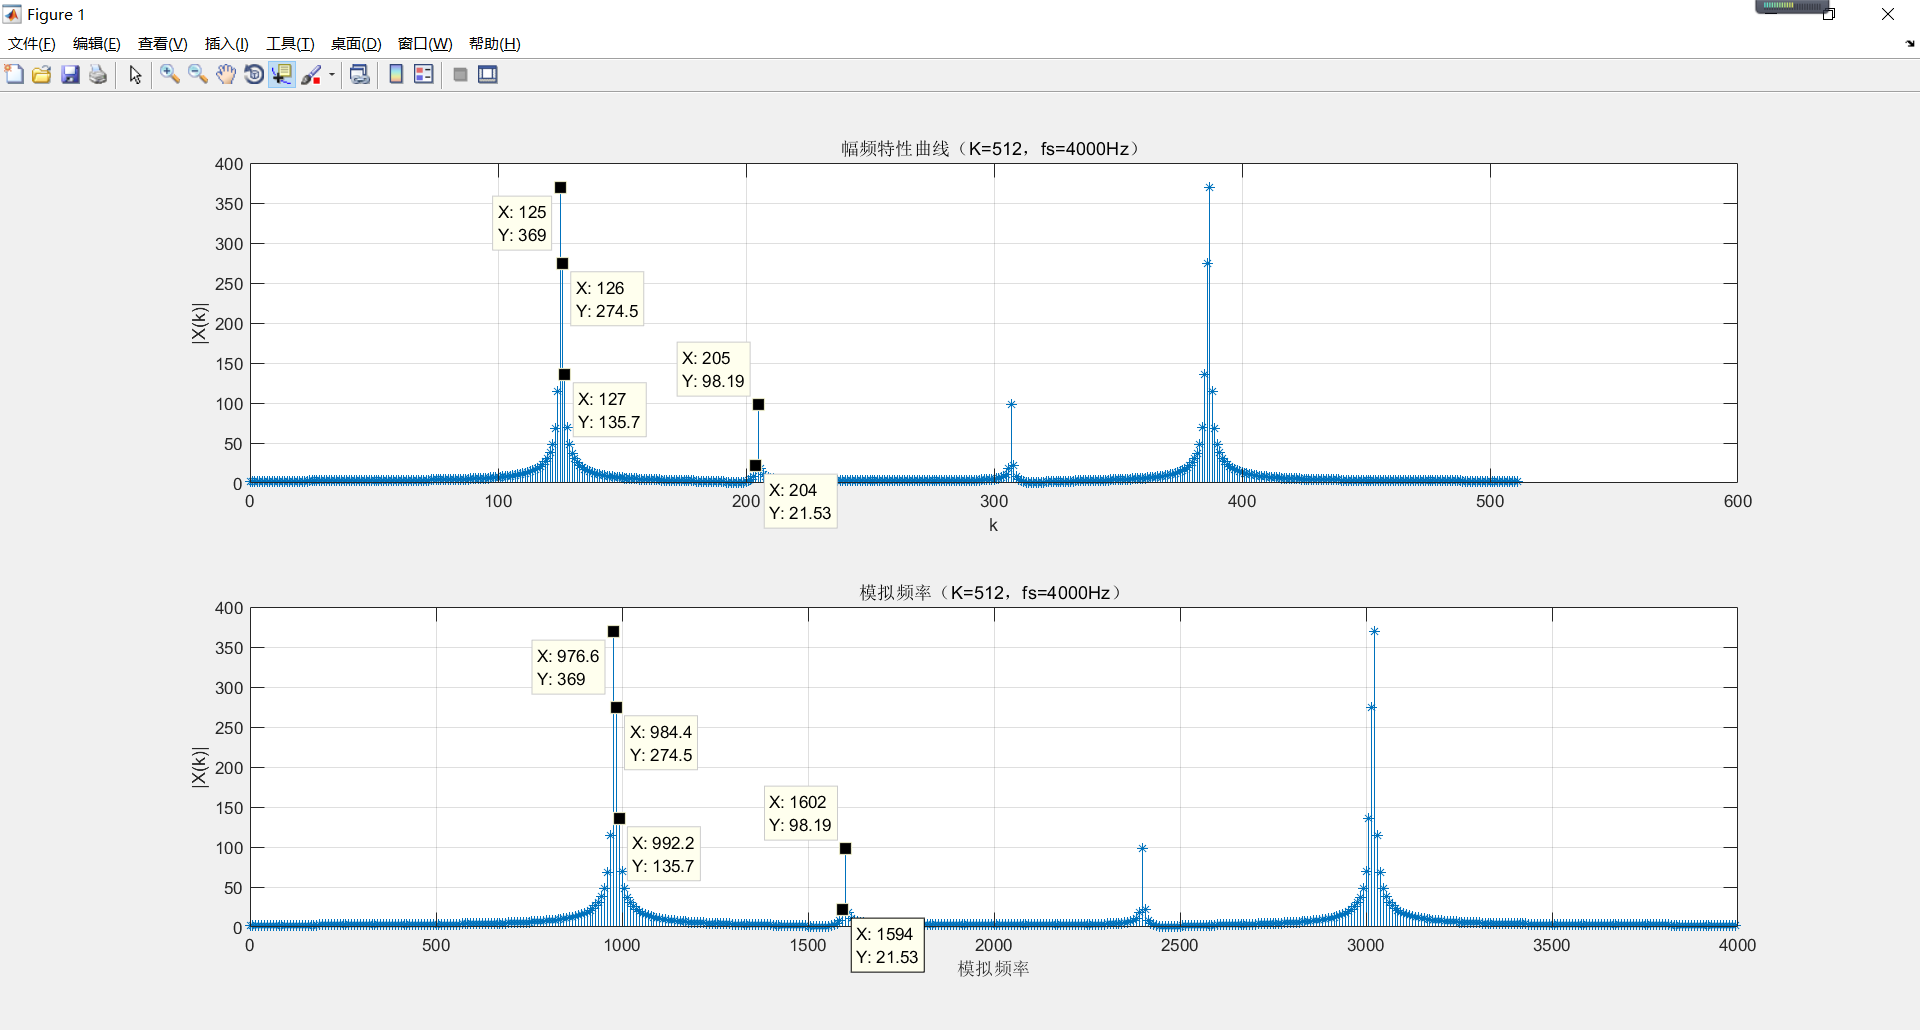Open the 窗口(W) menu
This screenshot has width=1920, height=1030.
click(425, 44)
